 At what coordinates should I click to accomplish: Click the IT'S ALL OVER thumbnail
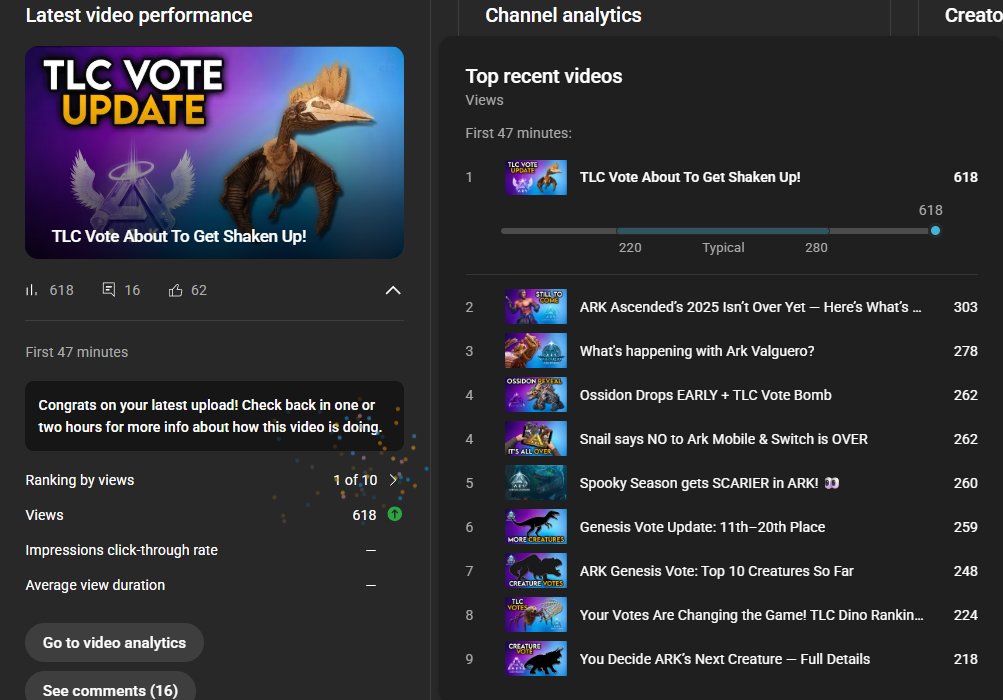536,439
